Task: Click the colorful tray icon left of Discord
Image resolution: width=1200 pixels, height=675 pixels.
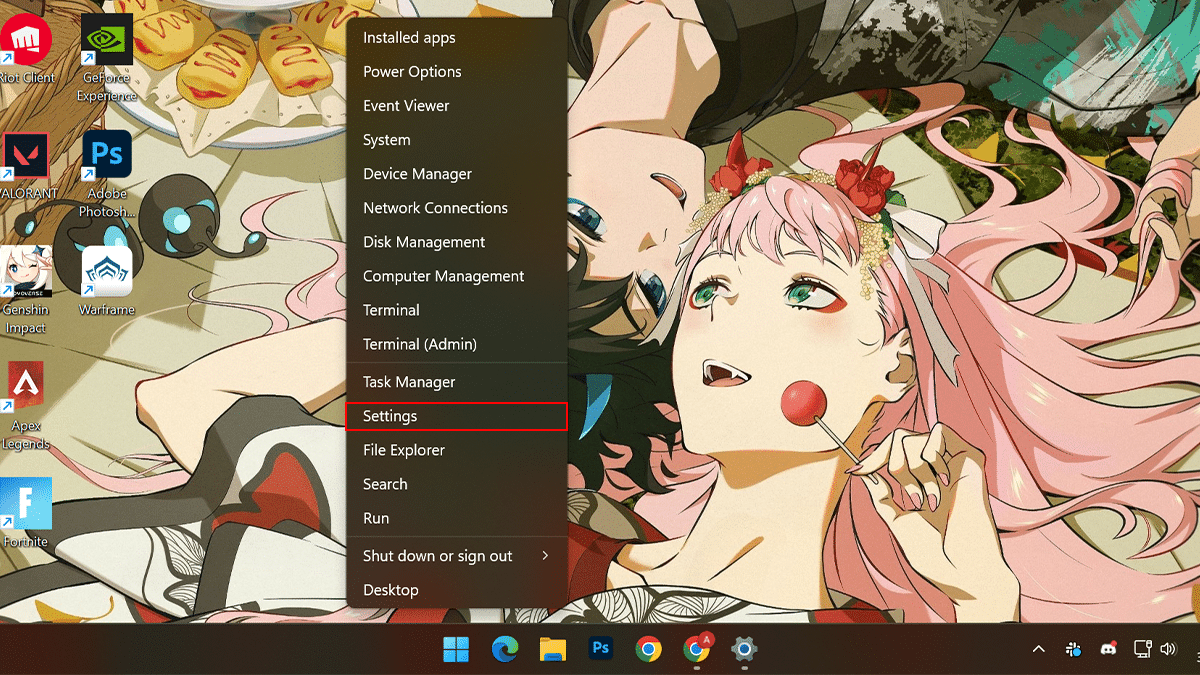Action: (1073, 649)
